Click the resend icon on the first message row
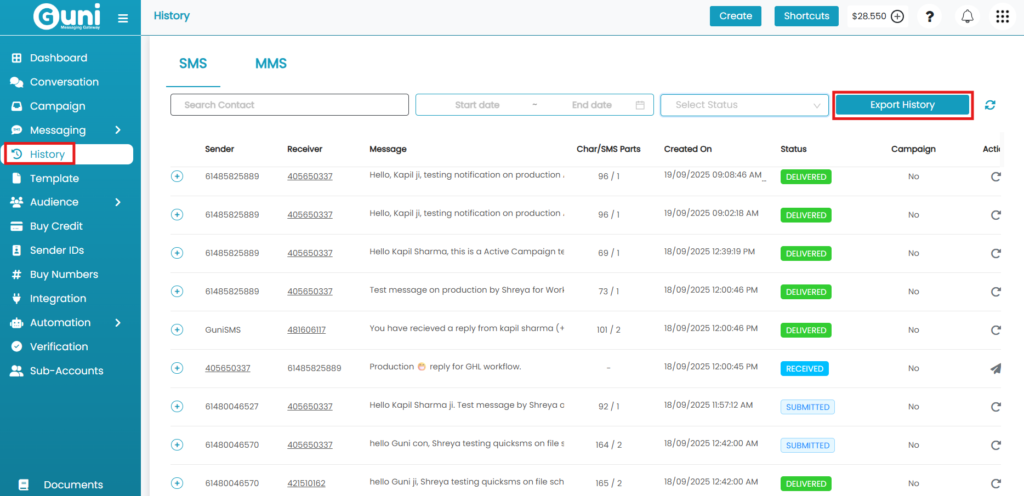This screenshot has height=496, width=1024. 995,176
